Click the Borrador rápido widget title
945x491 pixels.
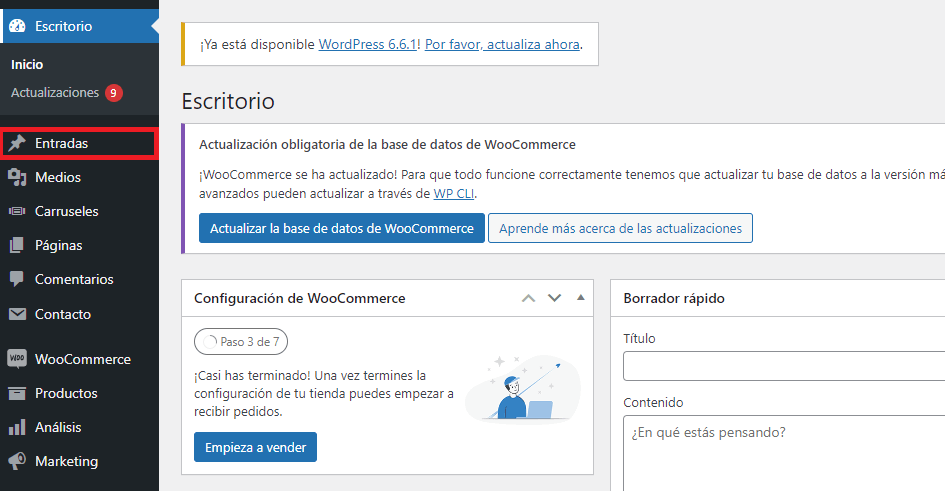click(674, 298)
